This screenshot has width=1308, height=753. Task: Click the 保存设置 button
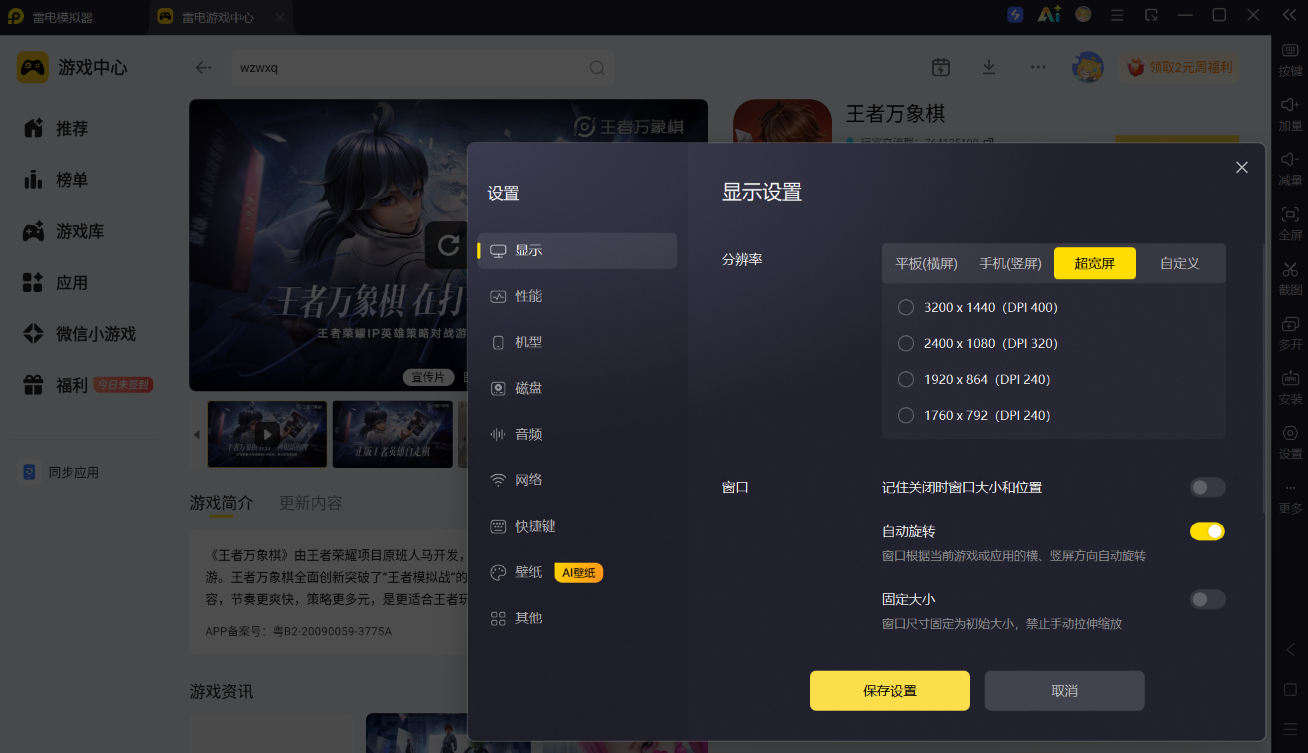[x=890, y=691]
